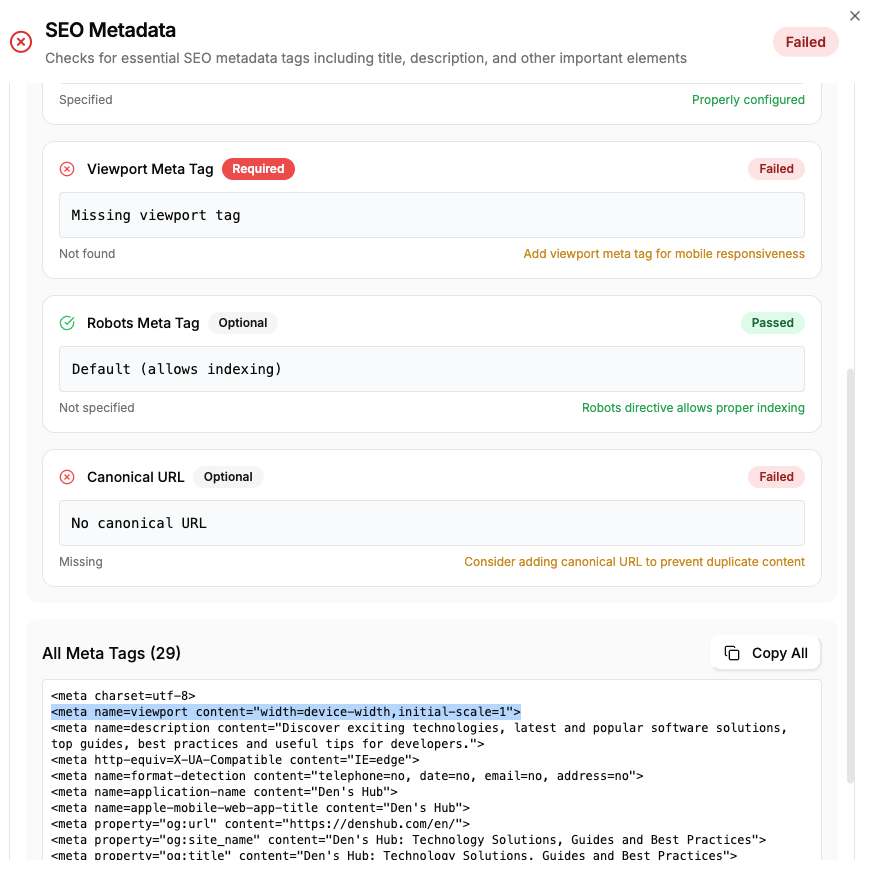Viewport: 872px width, 869px height.
Task: Copy all meta tags with Copy All
Action: coord(765,653)
